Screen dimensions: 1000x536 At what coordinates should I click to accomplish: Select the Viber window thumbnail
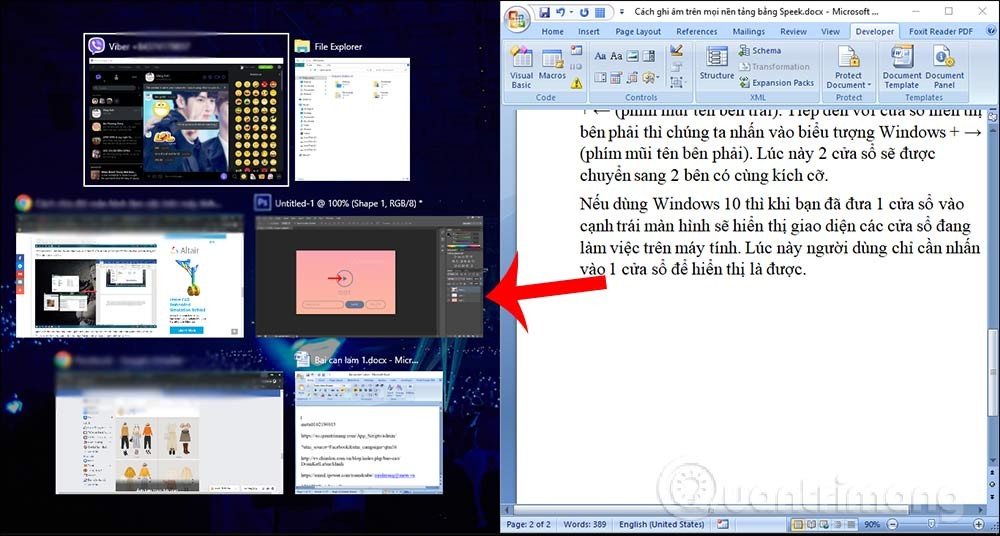click(x=186, y=110)
